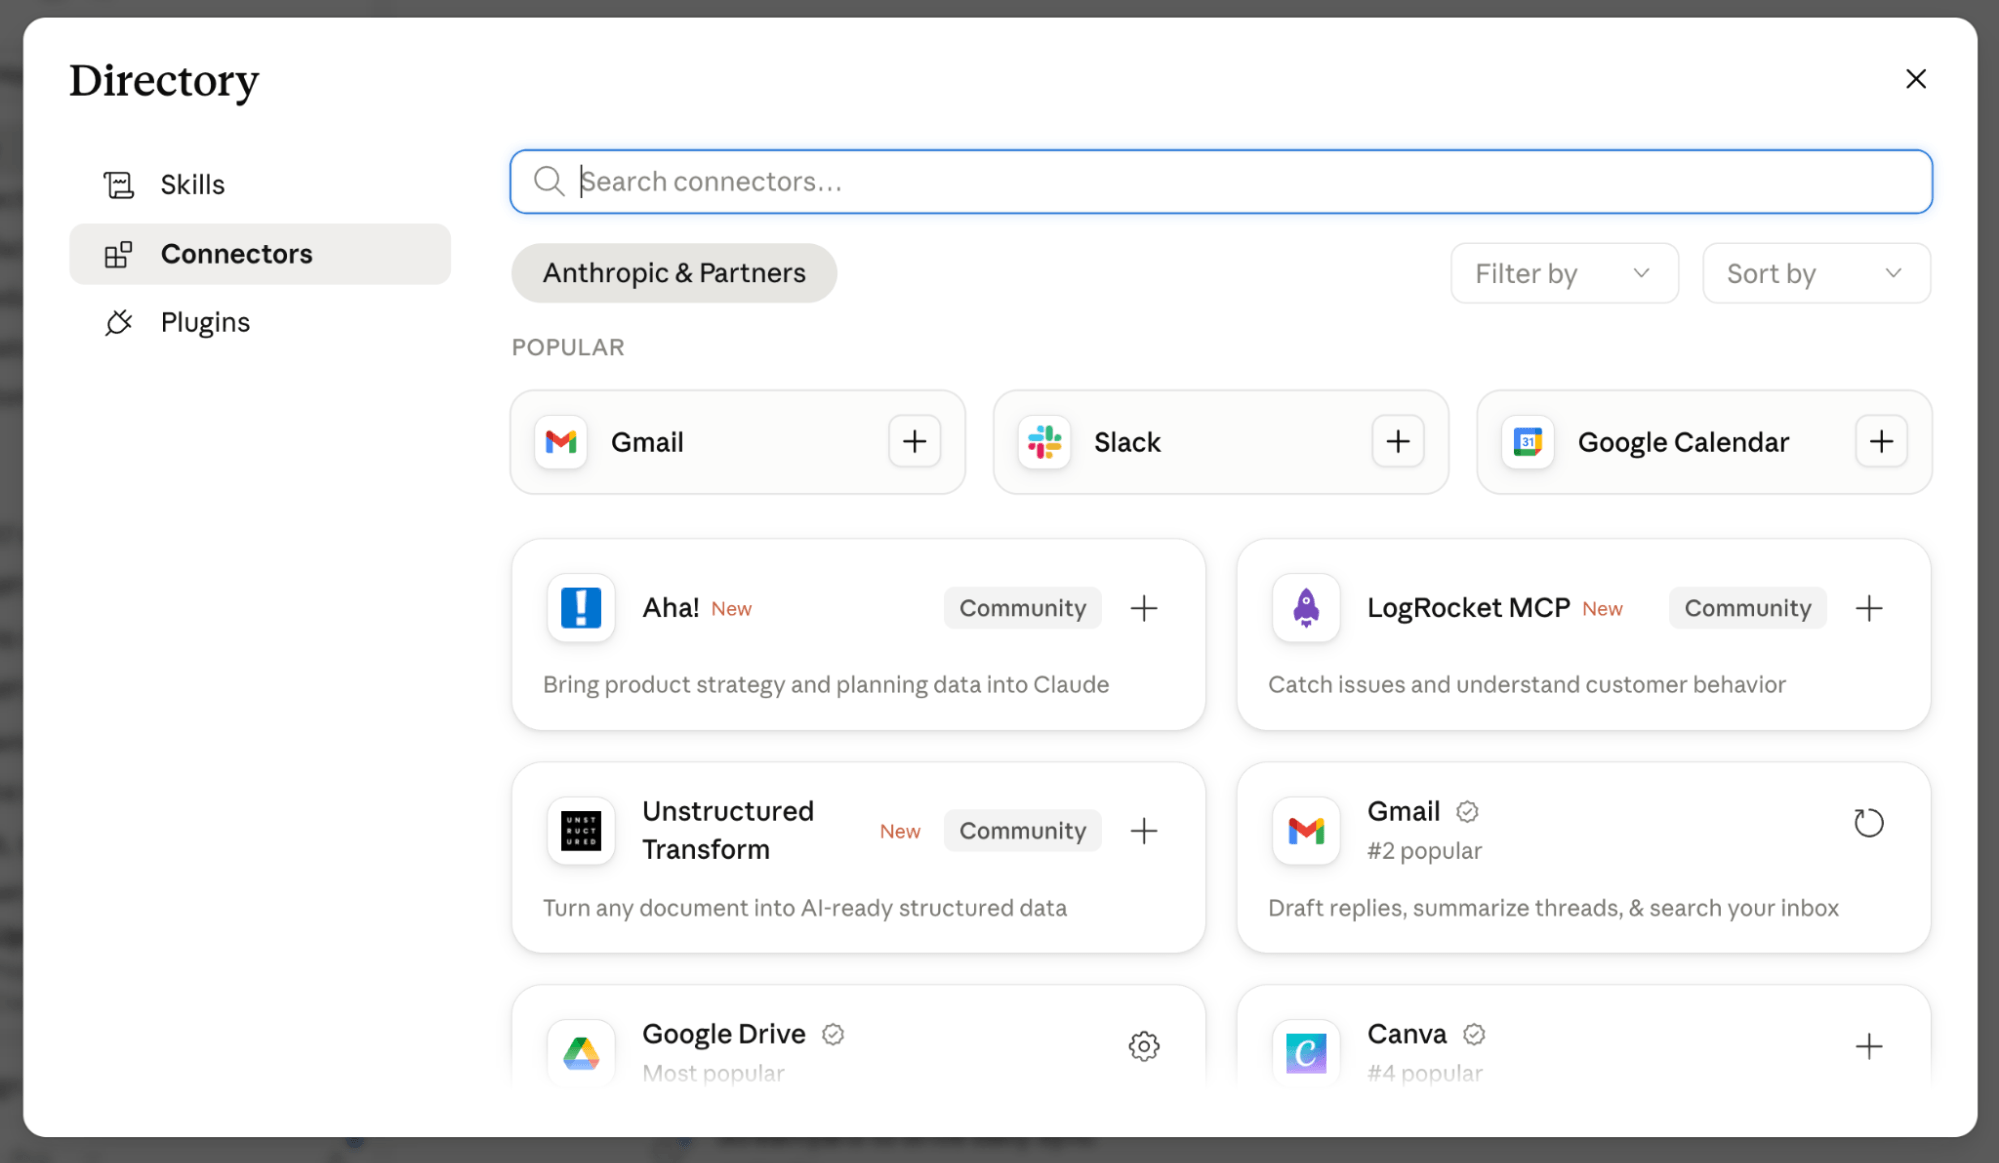Open the Skills section
Screen dimensions: 1999x1163
(x=260, y=185)
